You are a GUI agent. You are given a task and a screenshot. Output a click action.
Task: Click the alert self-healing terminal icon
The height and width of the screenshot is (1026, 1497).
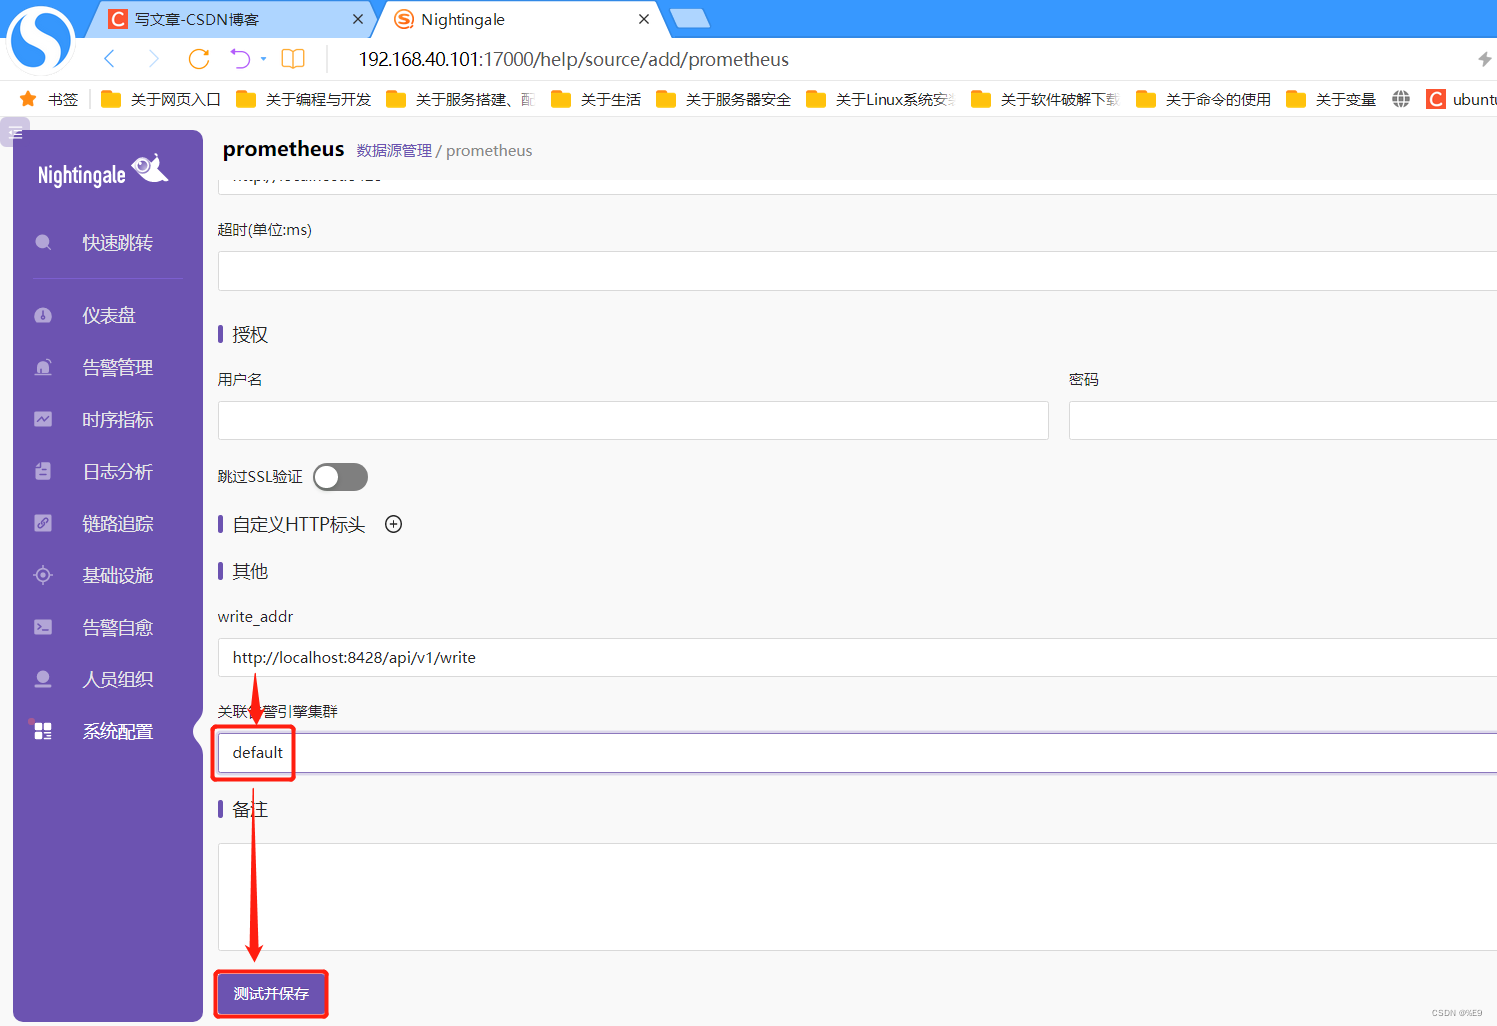pyautogui.click(x=43, y=627)
